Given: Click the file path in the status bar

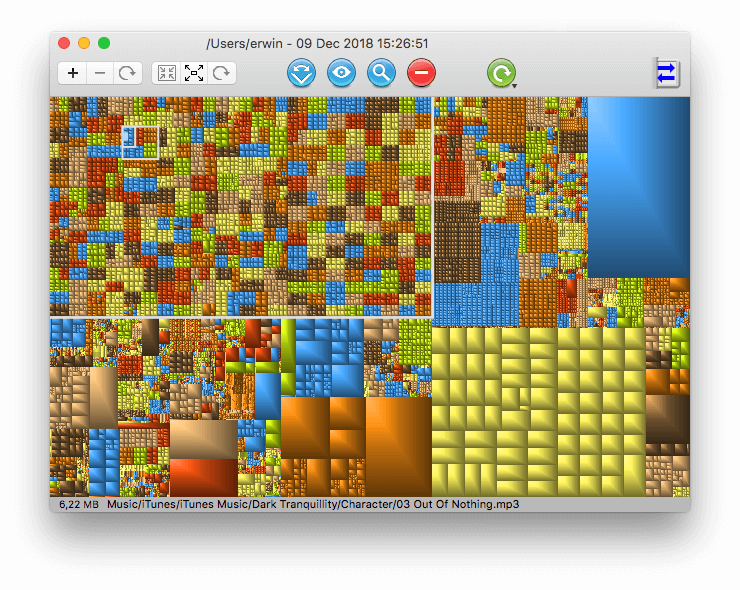Looking at the screenshot, I should pos(313,505).
